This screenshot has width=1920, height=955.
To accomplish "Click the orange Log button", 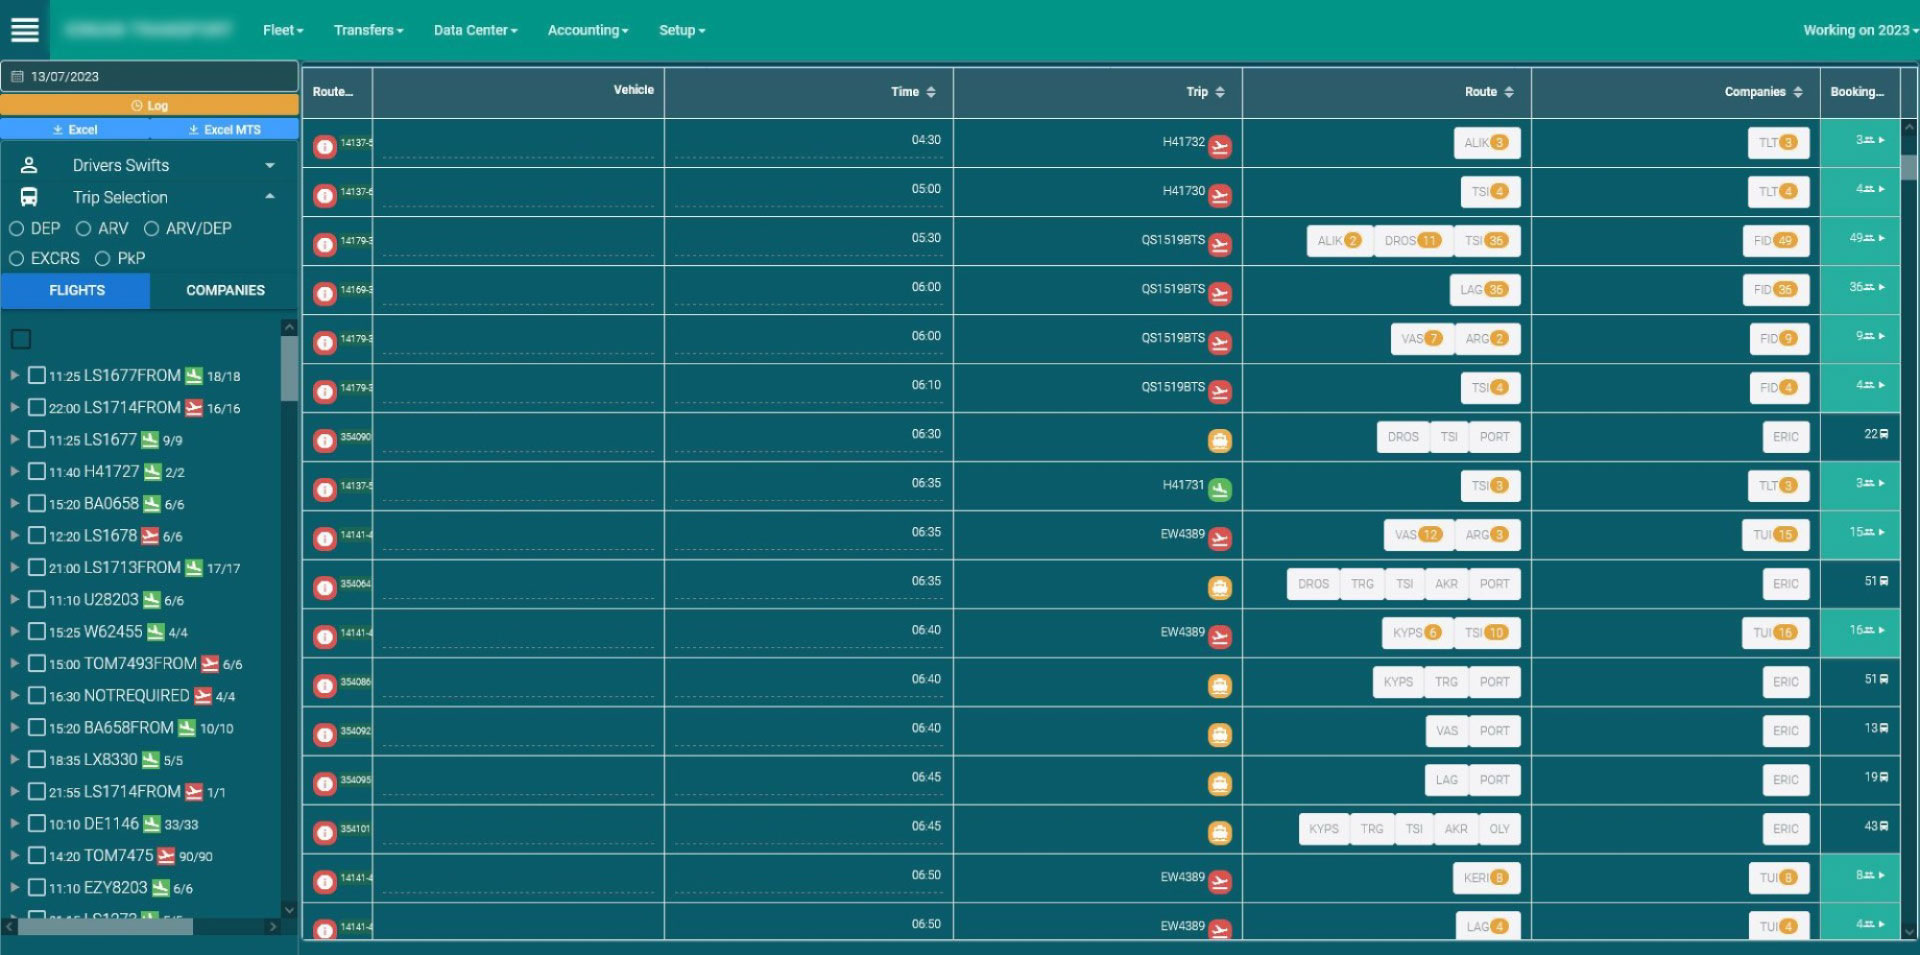I will coord(149,105).
